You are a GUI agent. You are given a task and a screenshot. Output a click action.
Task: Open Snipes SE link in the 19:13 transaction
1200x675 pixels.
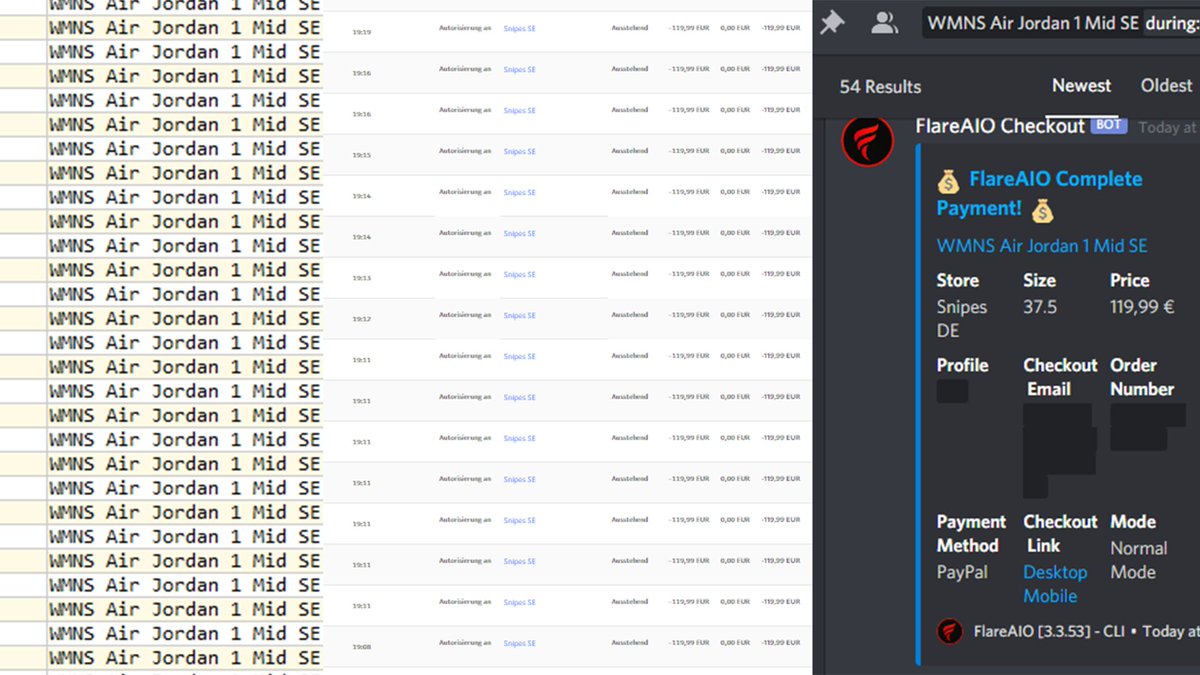[519, 275]
